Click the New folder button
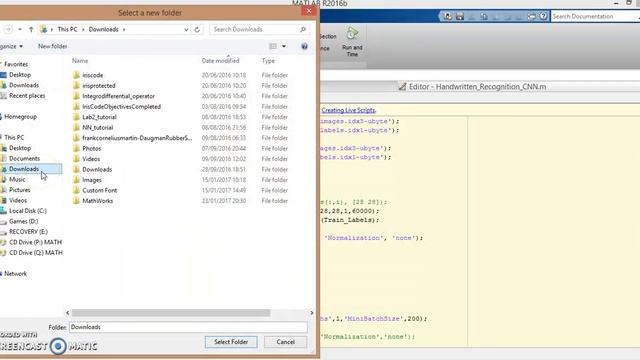This screenshot has width=640, height=360. [x=52, y=46]
